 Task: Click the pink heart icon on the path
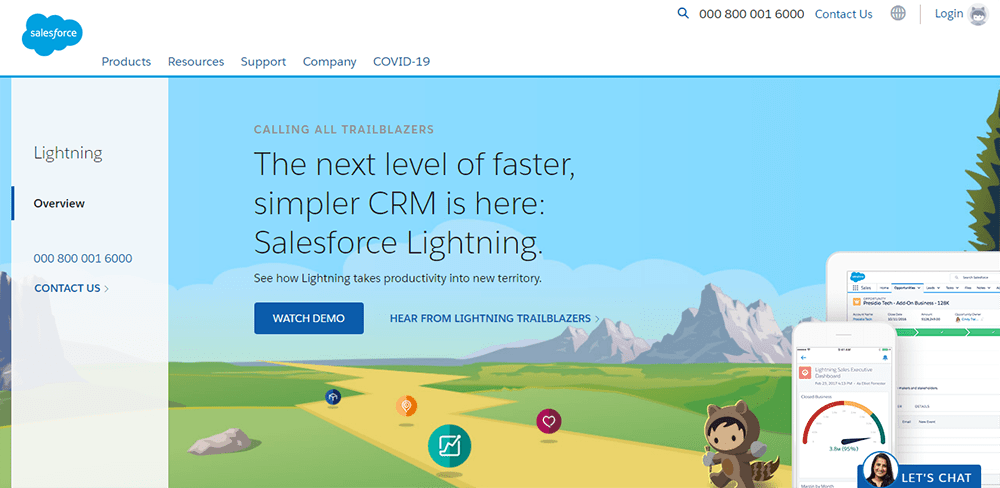pos(548,421)
